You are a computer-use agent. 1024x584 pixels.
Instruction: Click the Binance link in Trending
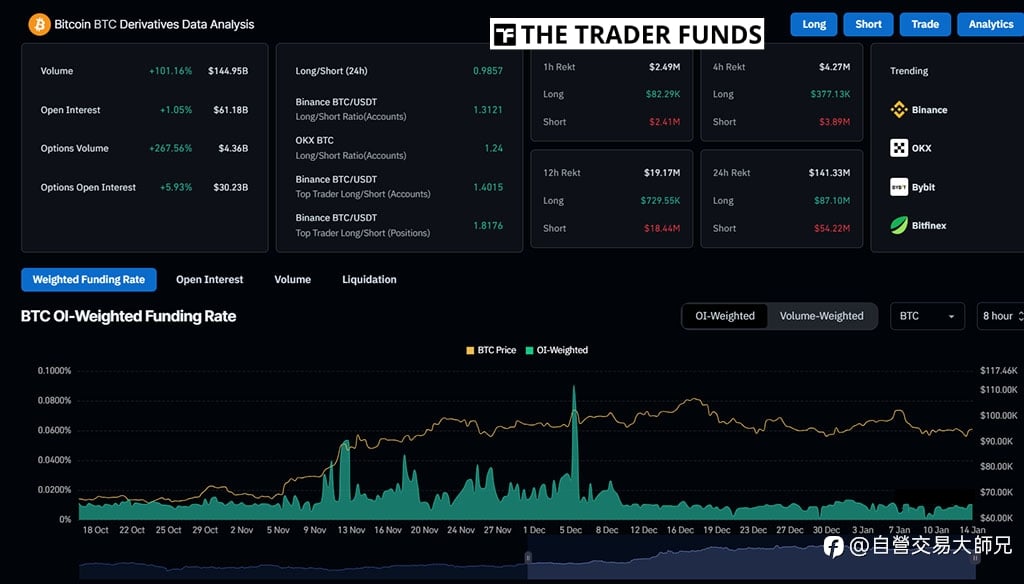point(929,110)
